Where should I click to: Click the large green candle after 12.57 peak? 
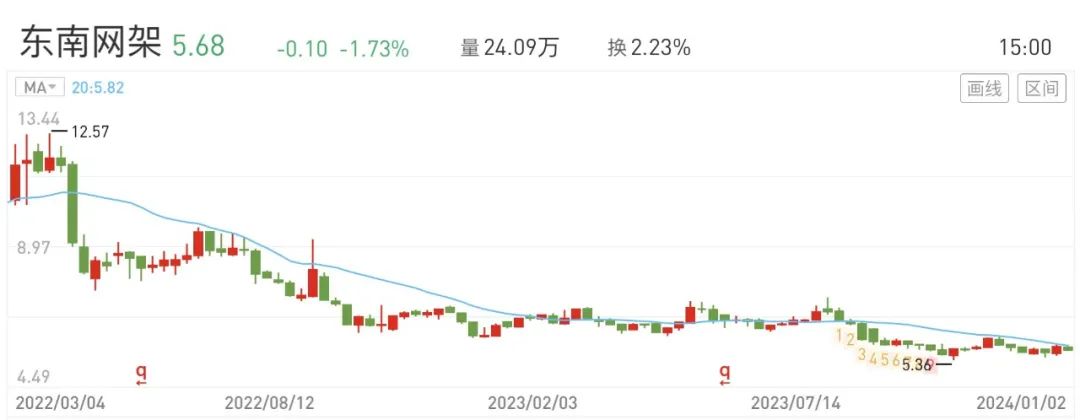point(72,204)
